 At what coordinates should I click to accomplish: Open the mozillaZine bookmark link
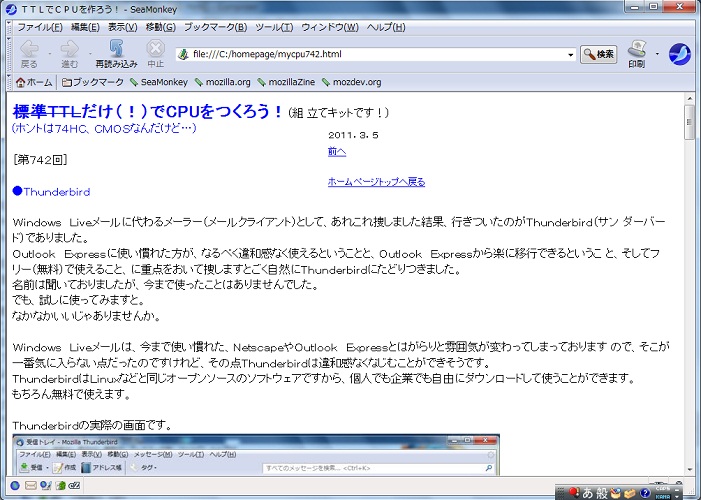[x=286, y=82]
